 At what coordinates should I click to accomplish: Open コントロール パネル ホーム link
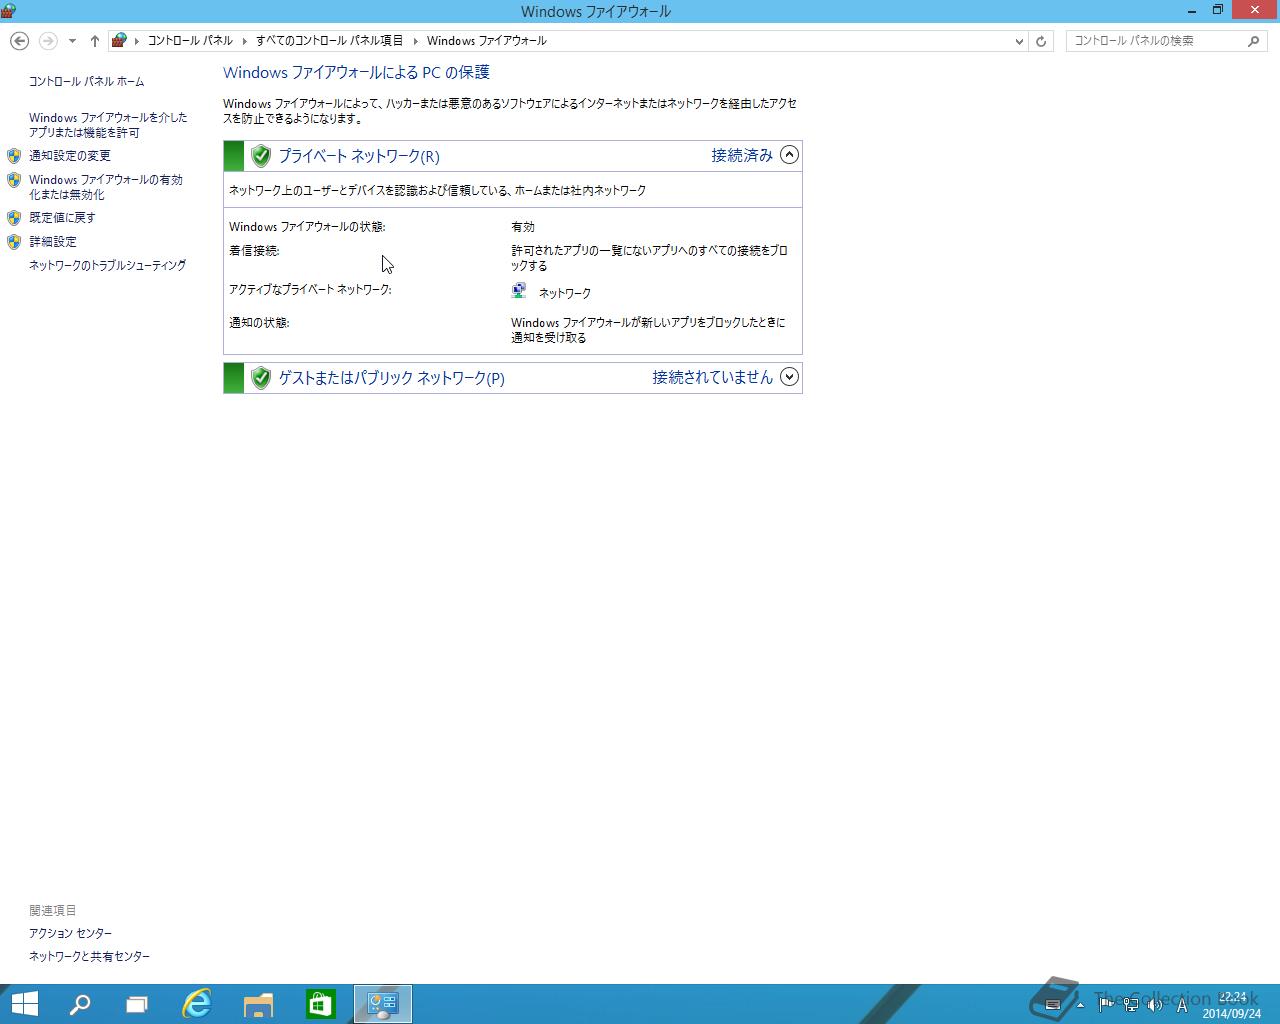tap(86, 82)
